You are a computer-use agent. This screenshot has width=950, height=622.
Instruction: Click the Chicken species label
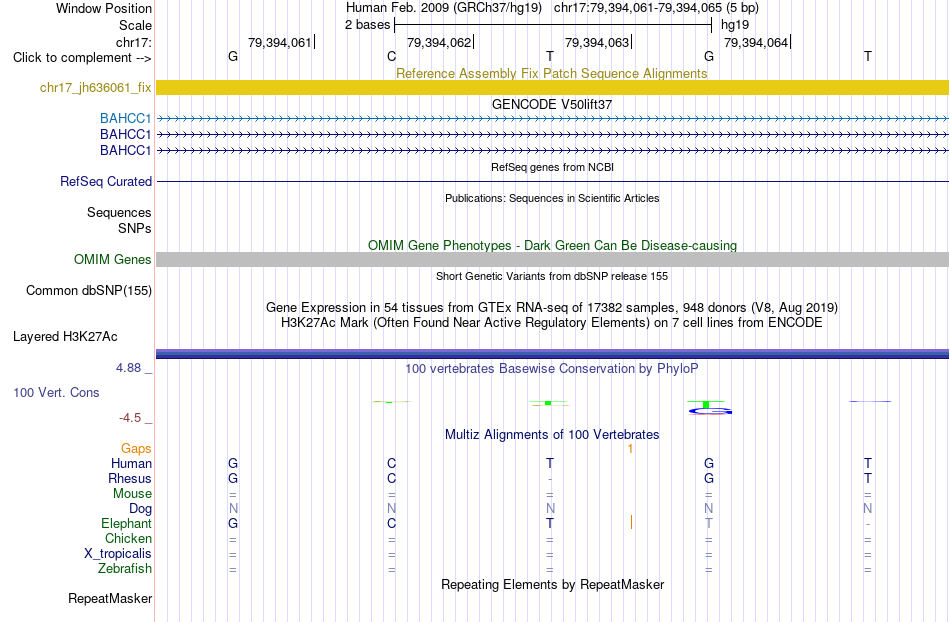tap(128, 538)
